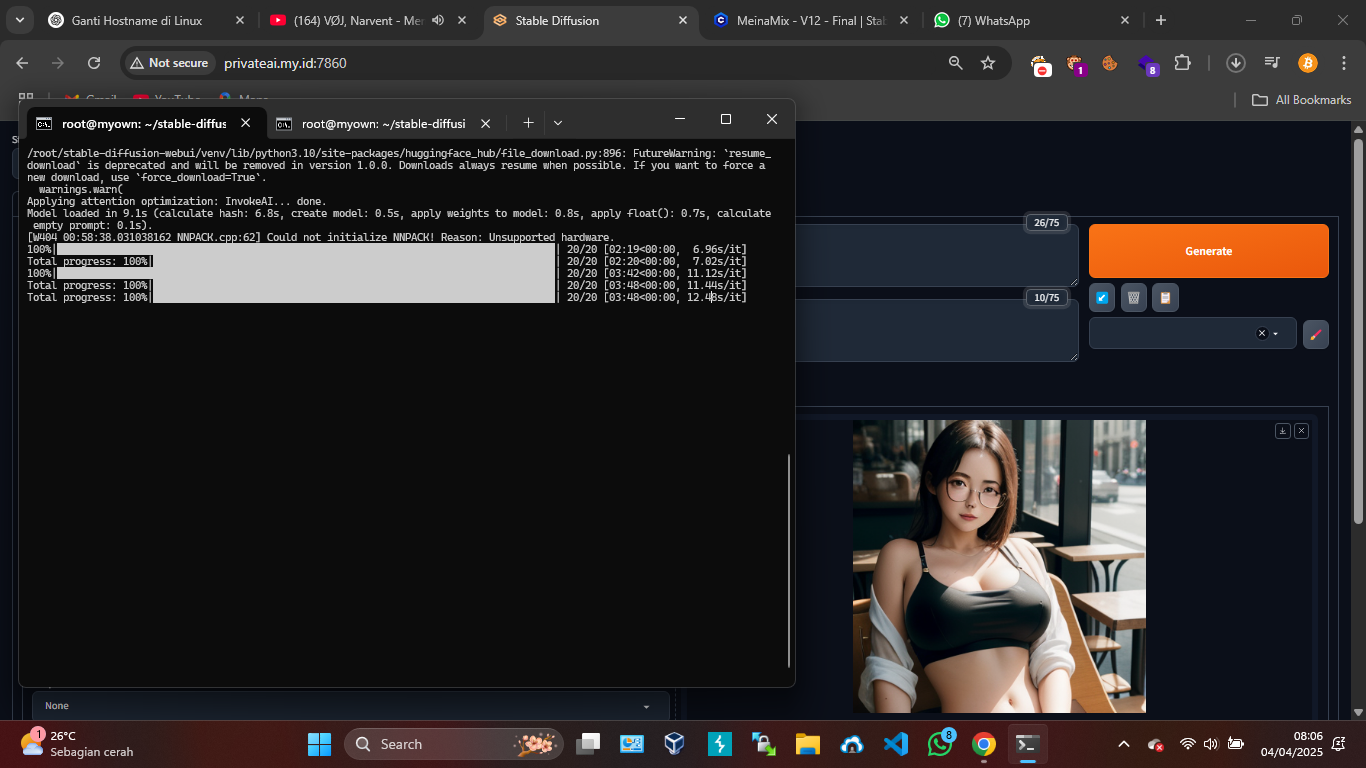Image resolution: width=1366 pixels, height=768 pixels.
Task: Show hidden system tray icons chevron
Action: pos(1124,744)
